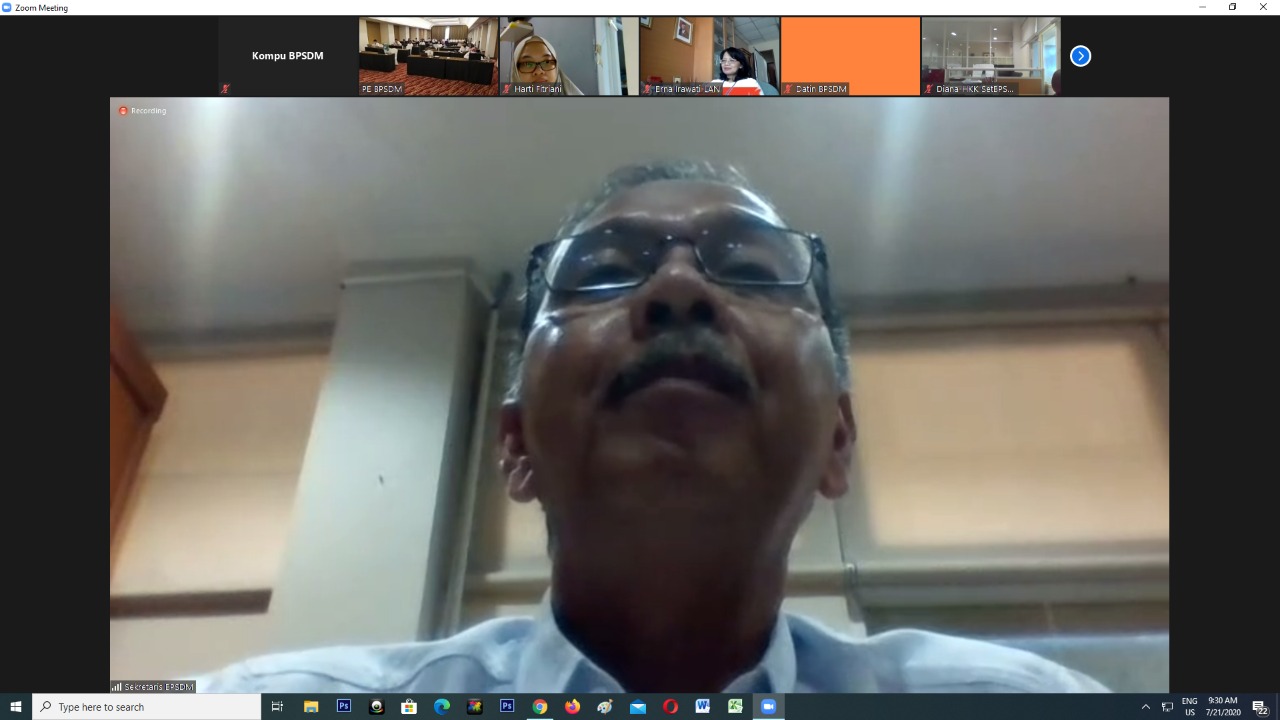Viewport: 1280px width, 720px height.
Task: Open the round black eye-shaped taskbar app
Action: point(376,707)
